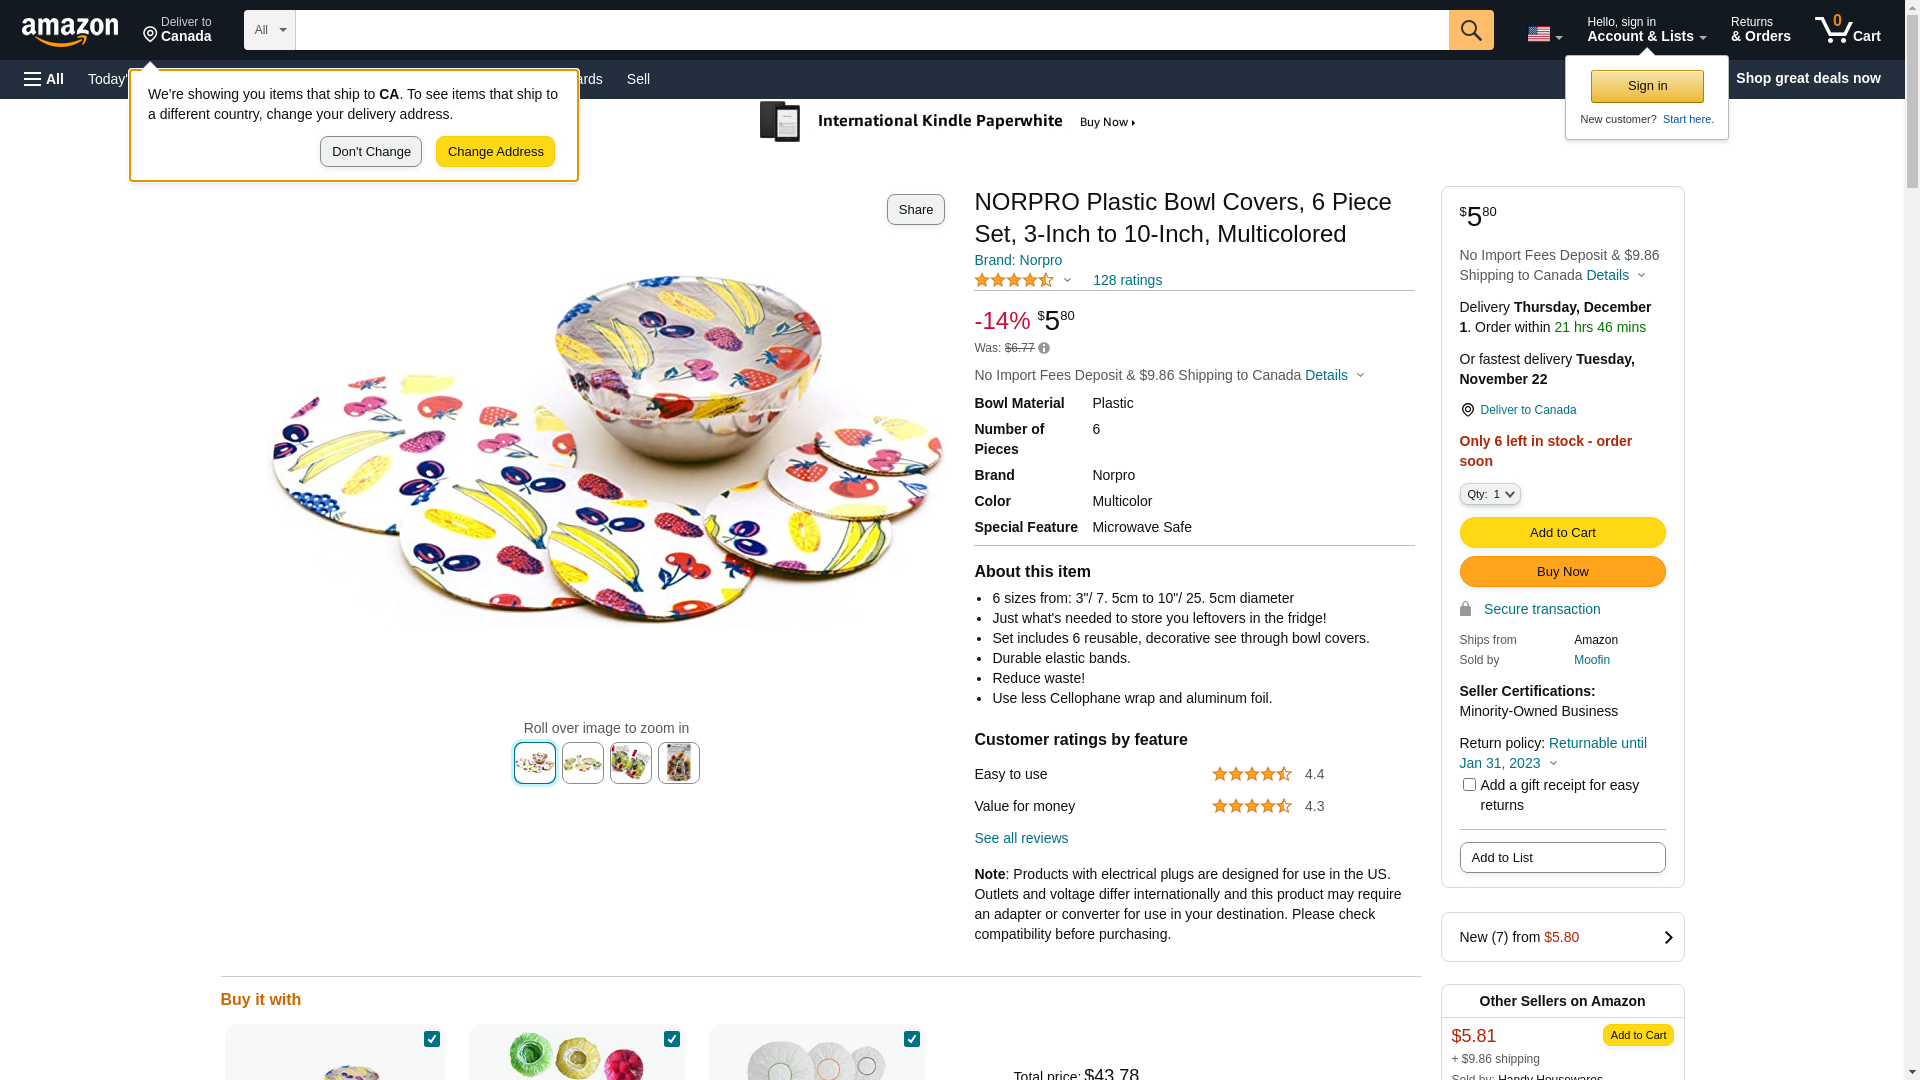
Task: Open the 128 ratings link
Action: pos(1127,281)
